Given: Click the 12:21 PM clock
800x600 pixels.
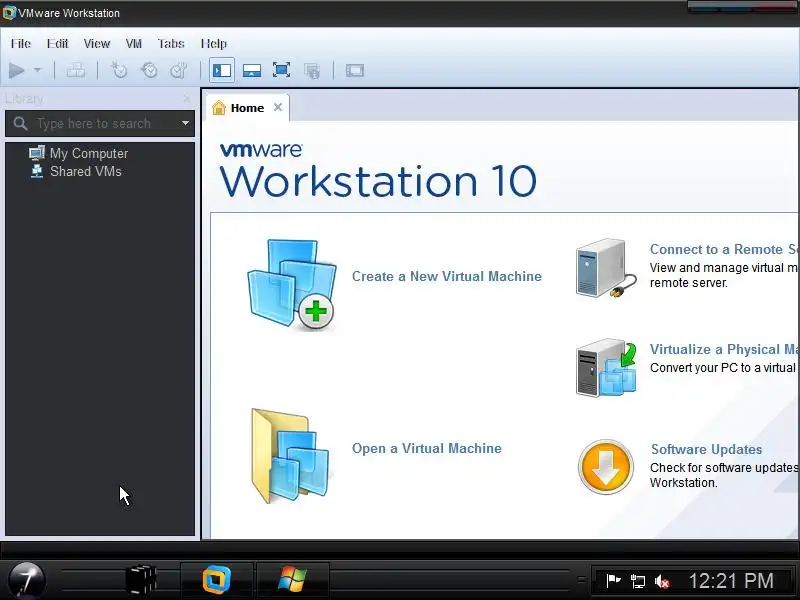Looking at the screenshot, I should 731,581.
